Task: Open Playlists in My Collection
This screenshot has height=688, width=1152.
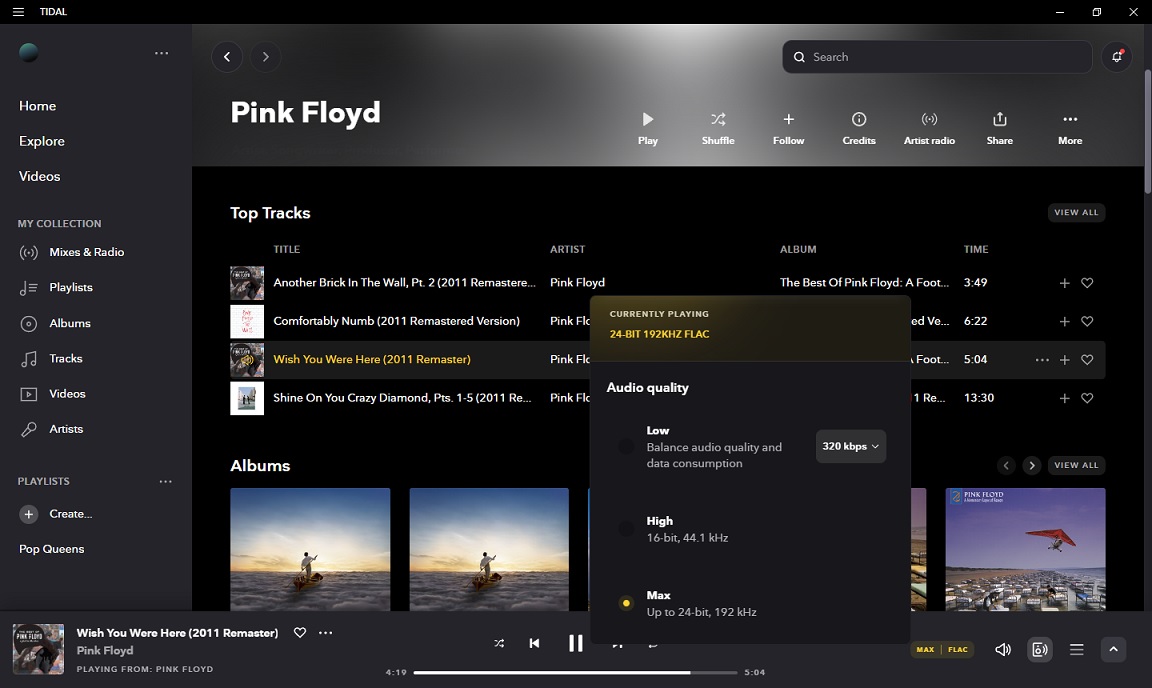Action: coord(56,287)
